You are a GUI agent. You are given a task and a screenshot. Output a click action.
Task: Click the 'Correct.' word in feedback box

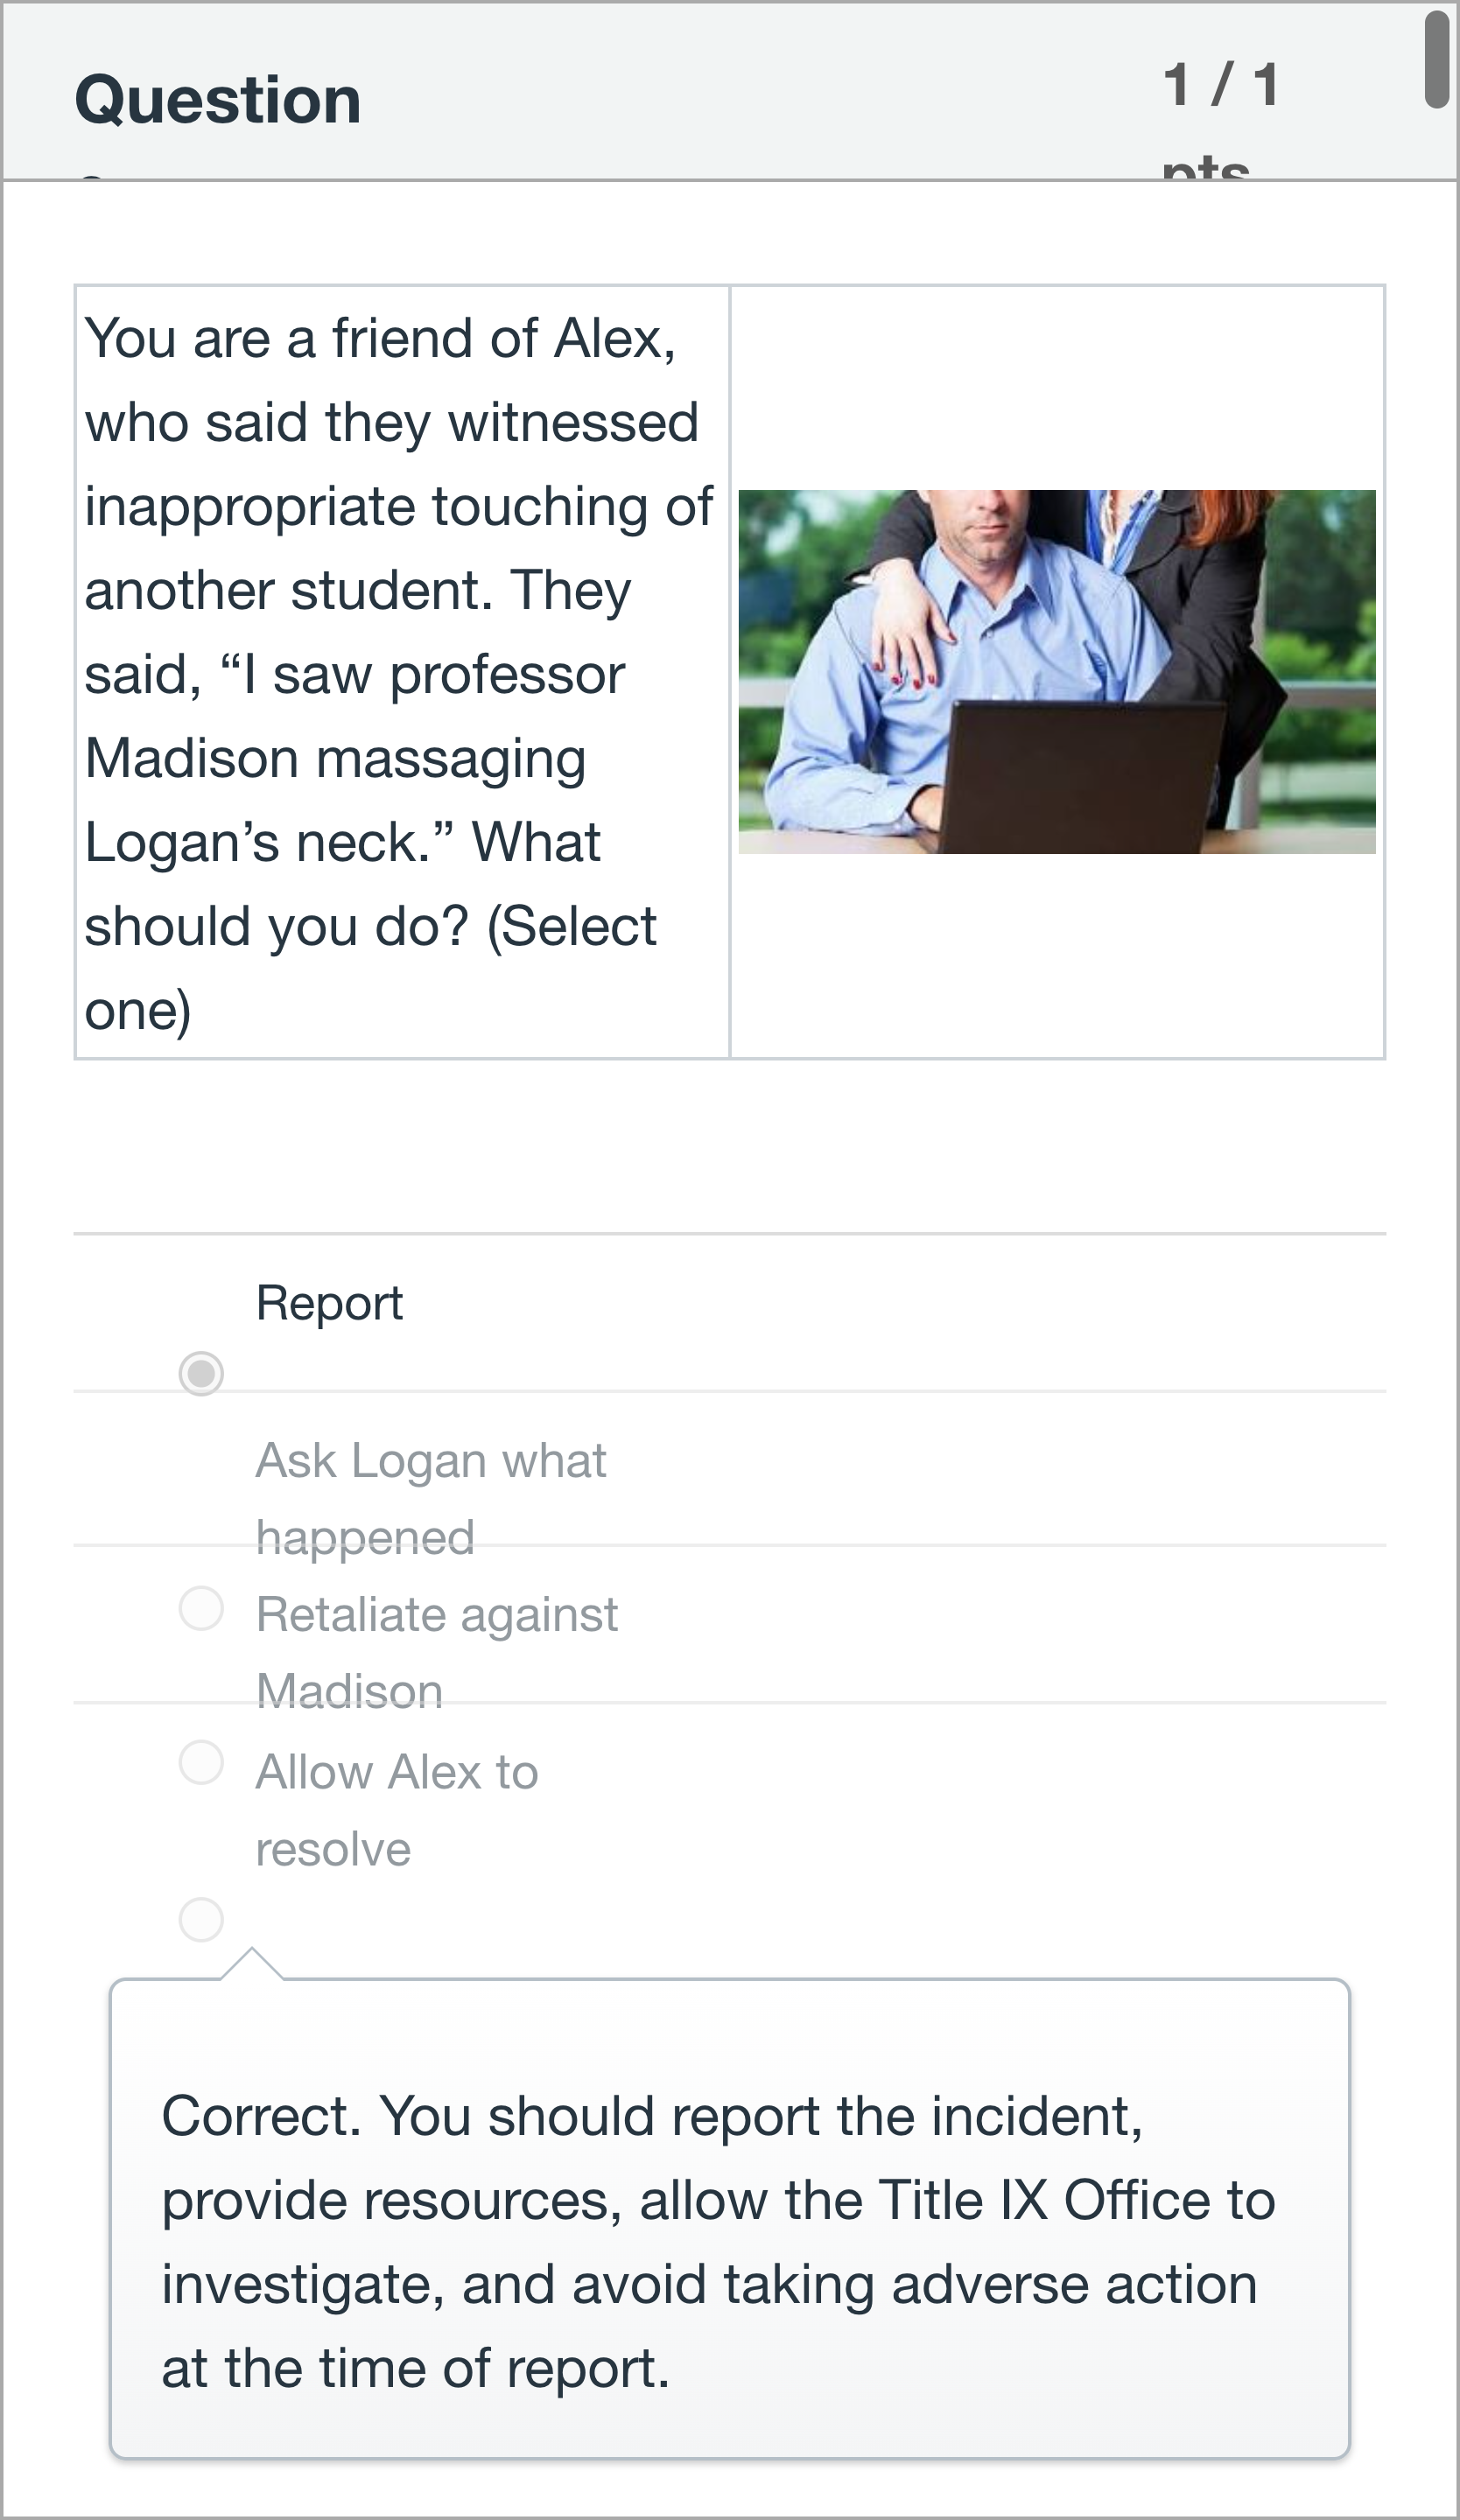(x=260, y=2115)
